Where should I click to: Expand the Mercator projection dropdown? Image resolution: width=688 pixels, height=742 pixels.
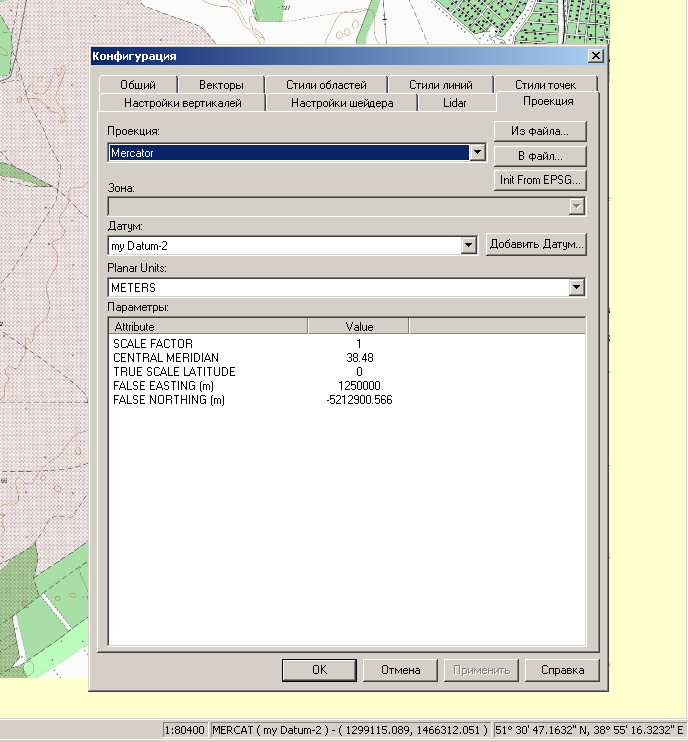(x=477, y=153)
